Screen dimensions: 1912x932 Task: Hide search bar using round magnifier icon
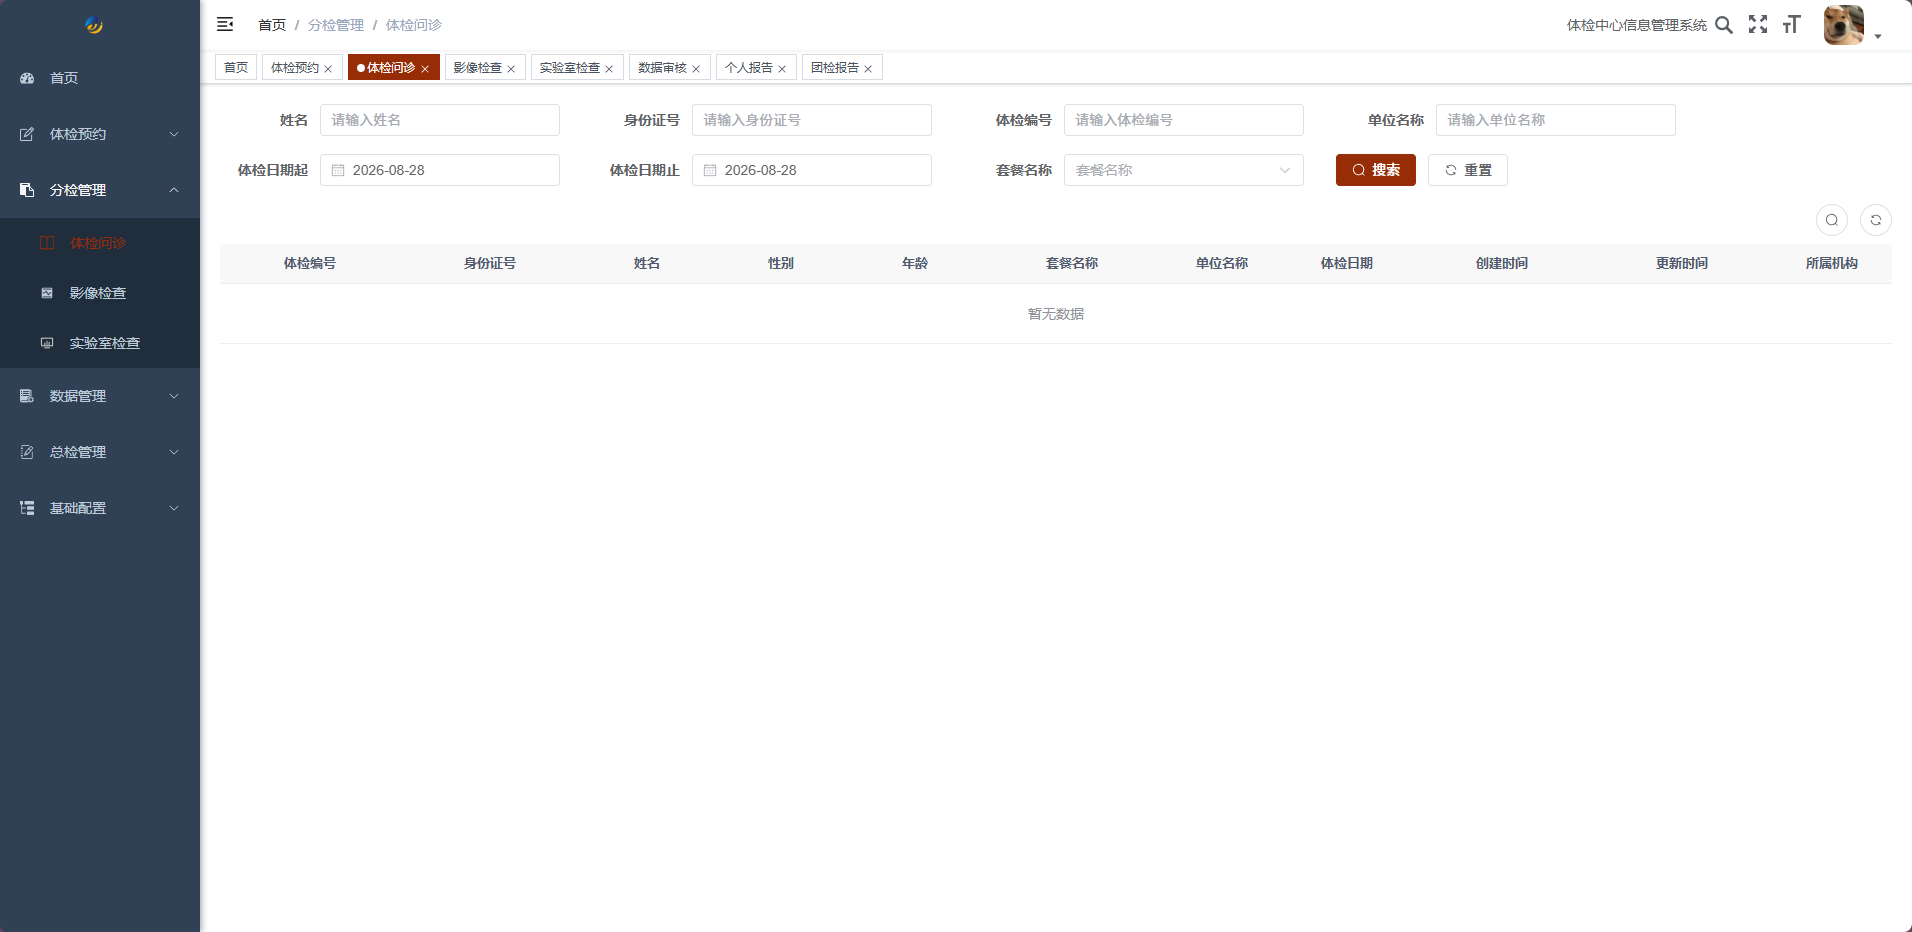1832,220
